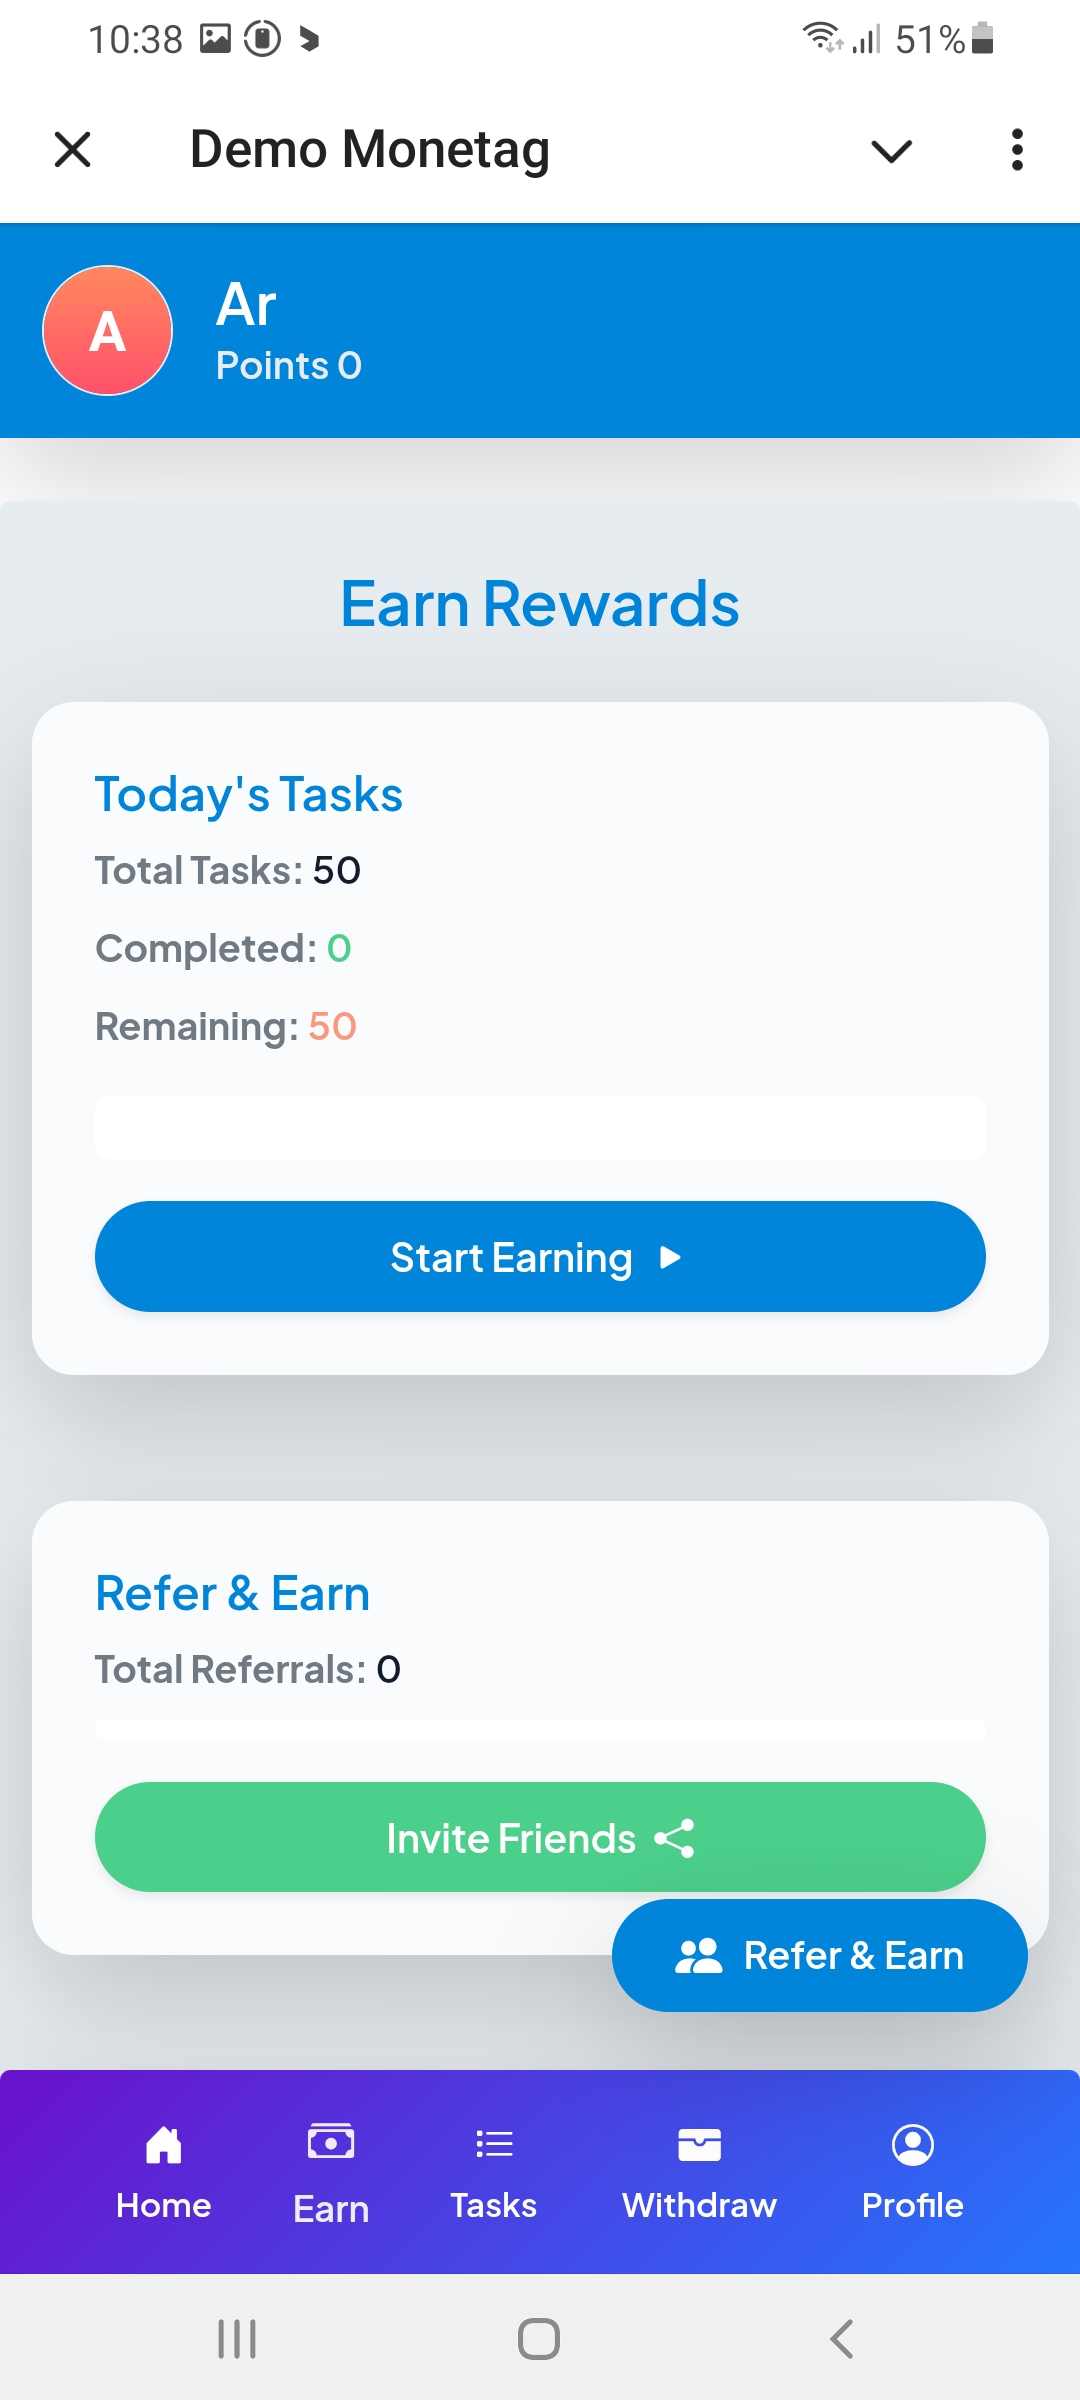Tap the play arrow on Start Earning
The height and width of the screenshot is (2400, 1080).
point(671,1257)
